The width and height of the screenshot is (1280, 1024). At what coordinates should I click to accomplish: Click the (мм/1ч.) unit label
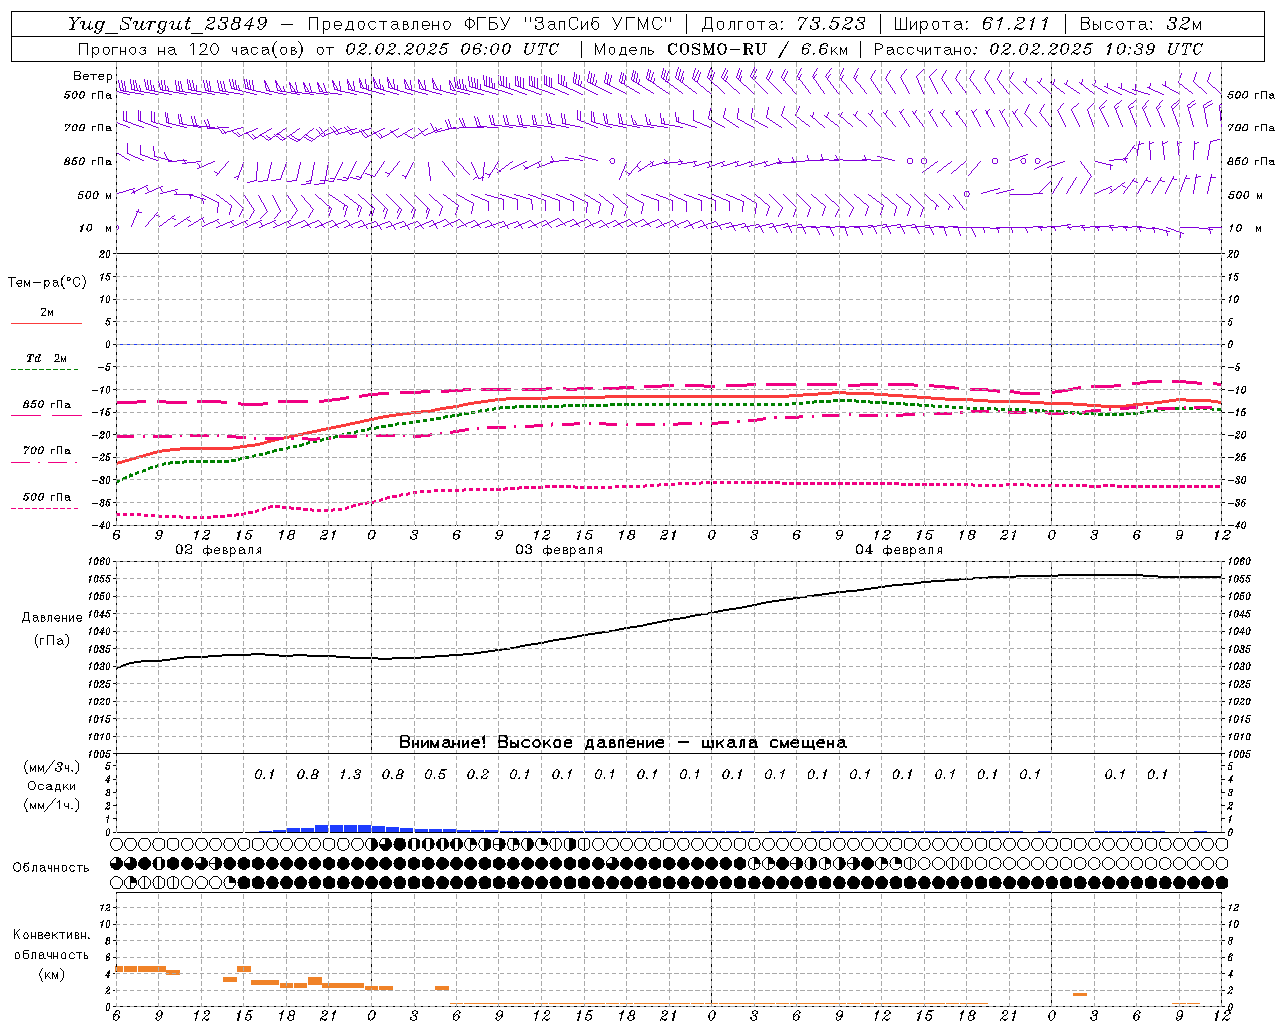coord(52,805)
